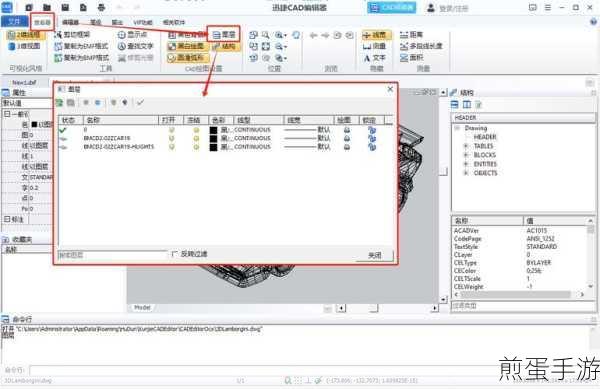Toggle the 反转过滤 checkbox
This screenshot has height=389, width=600.
click(x=174, y=254)
